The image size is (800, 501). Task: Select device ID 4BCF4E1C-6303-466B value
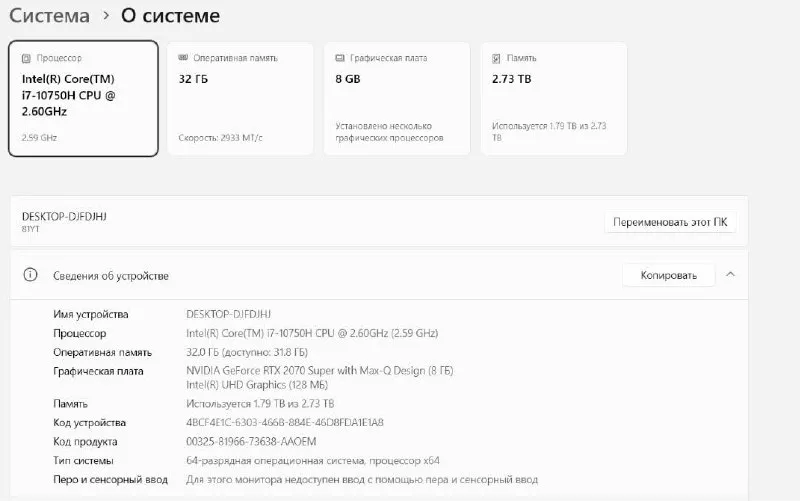[x=285, y=423]
